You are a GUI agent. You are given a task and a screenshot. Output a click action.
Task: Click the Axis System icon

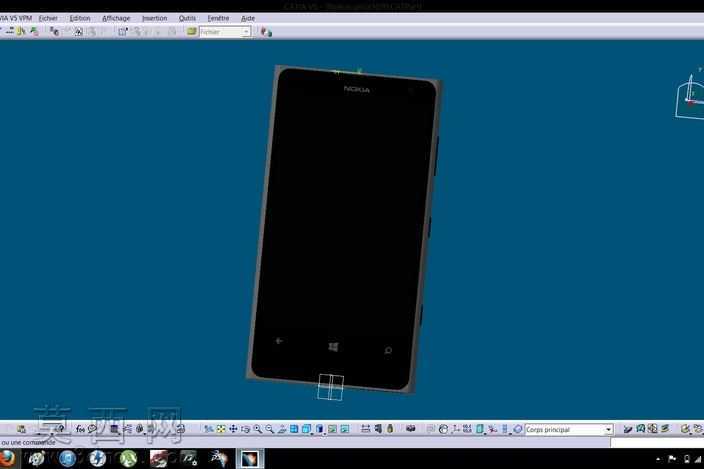pos(455,429)
